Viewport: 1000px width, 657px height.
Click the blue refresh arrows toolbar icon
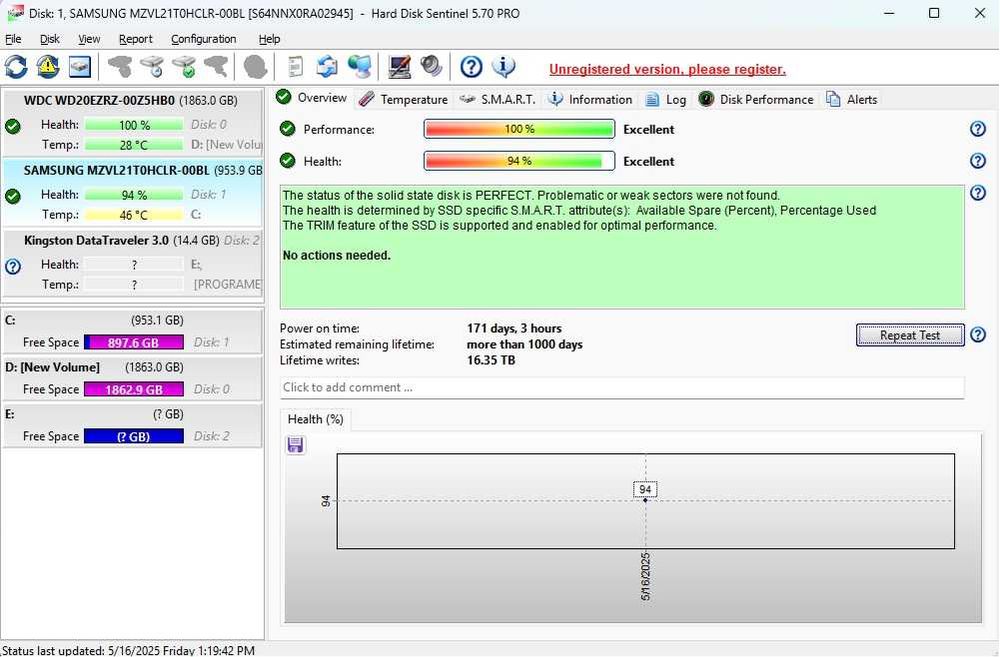[16, 66]
